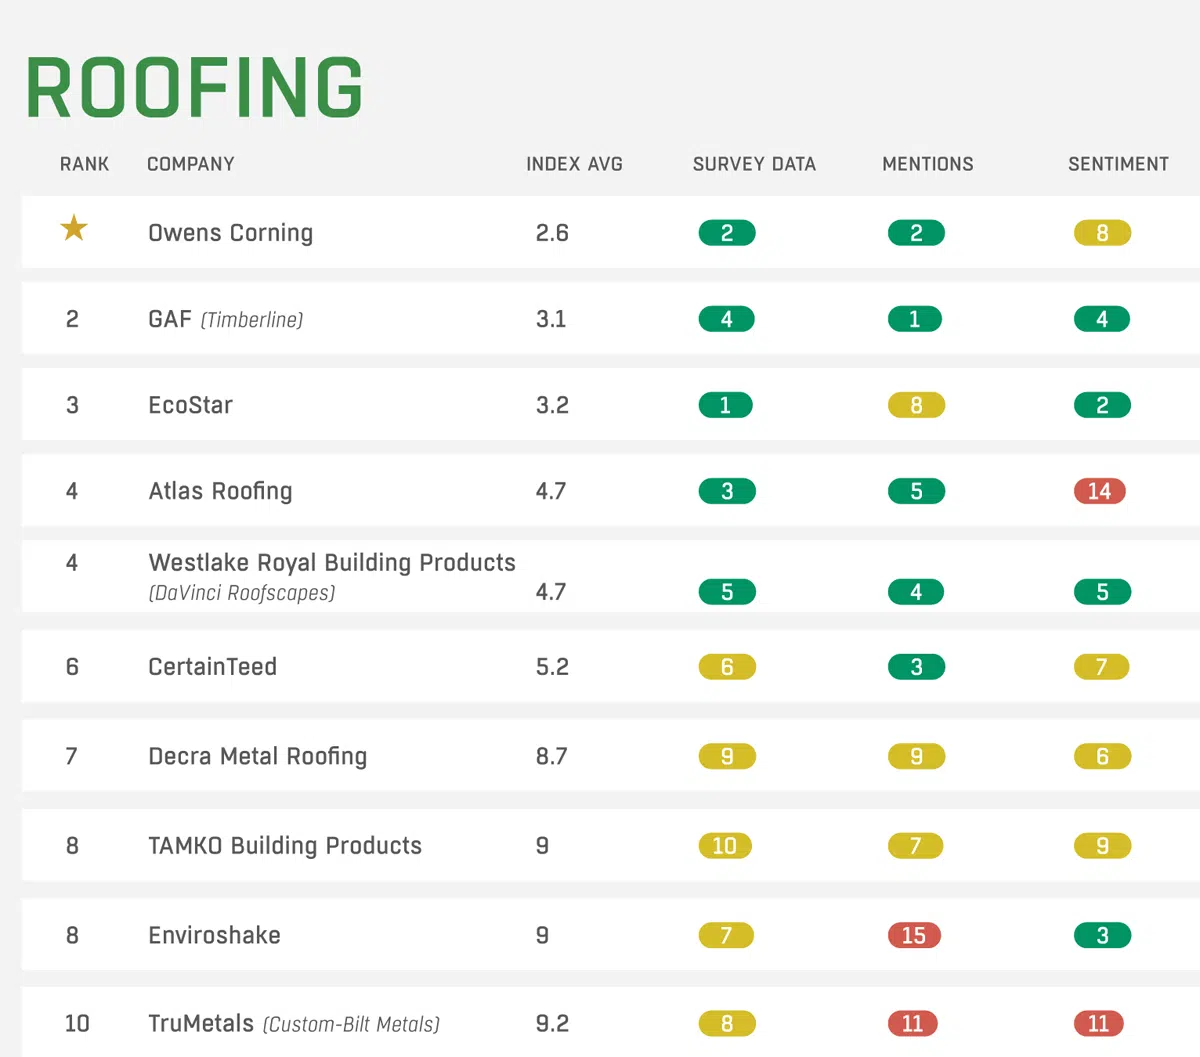Click TruMetals red mentions badge 11
This screenshot has width=1200, height=1057.
[x=913, y=1023]
